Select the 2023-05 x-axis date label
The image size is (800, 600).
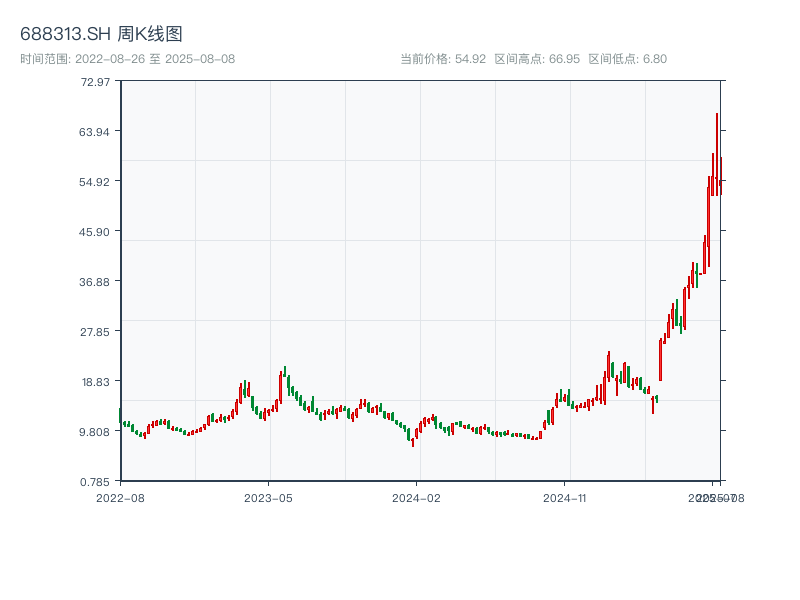(x=268, y=497)
